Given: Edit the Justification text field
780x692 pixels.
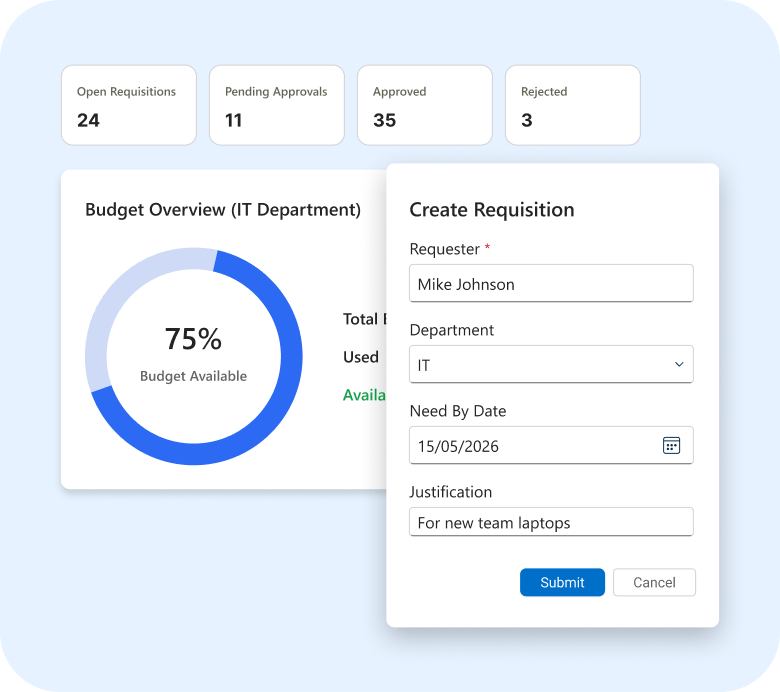Looking at the screenshot, I should tap(551, 522).
